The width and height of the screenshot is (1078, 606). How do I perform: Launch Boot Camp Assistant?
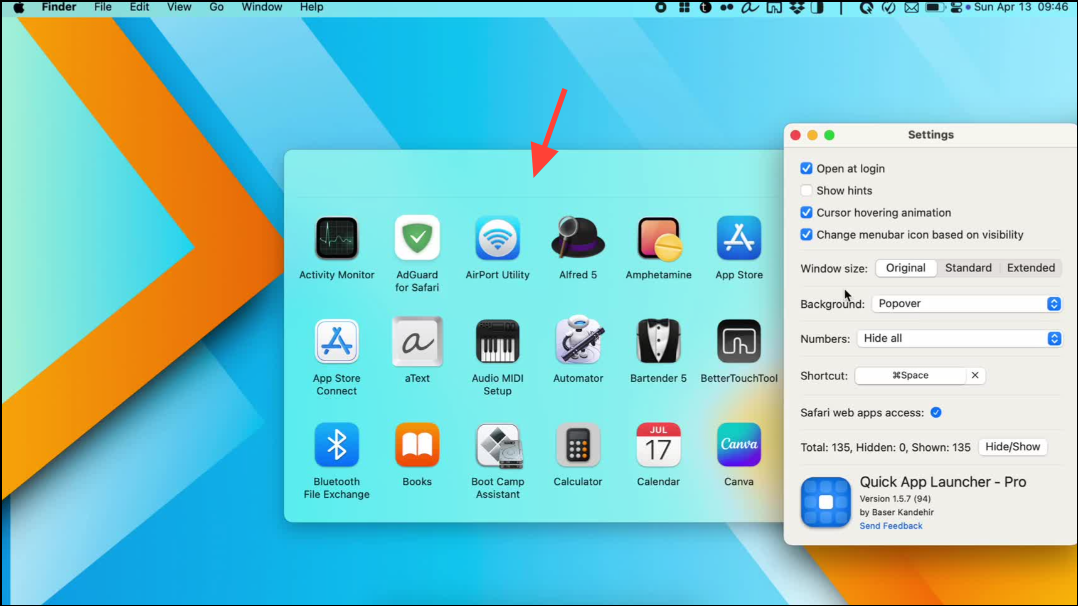point(498,446)
